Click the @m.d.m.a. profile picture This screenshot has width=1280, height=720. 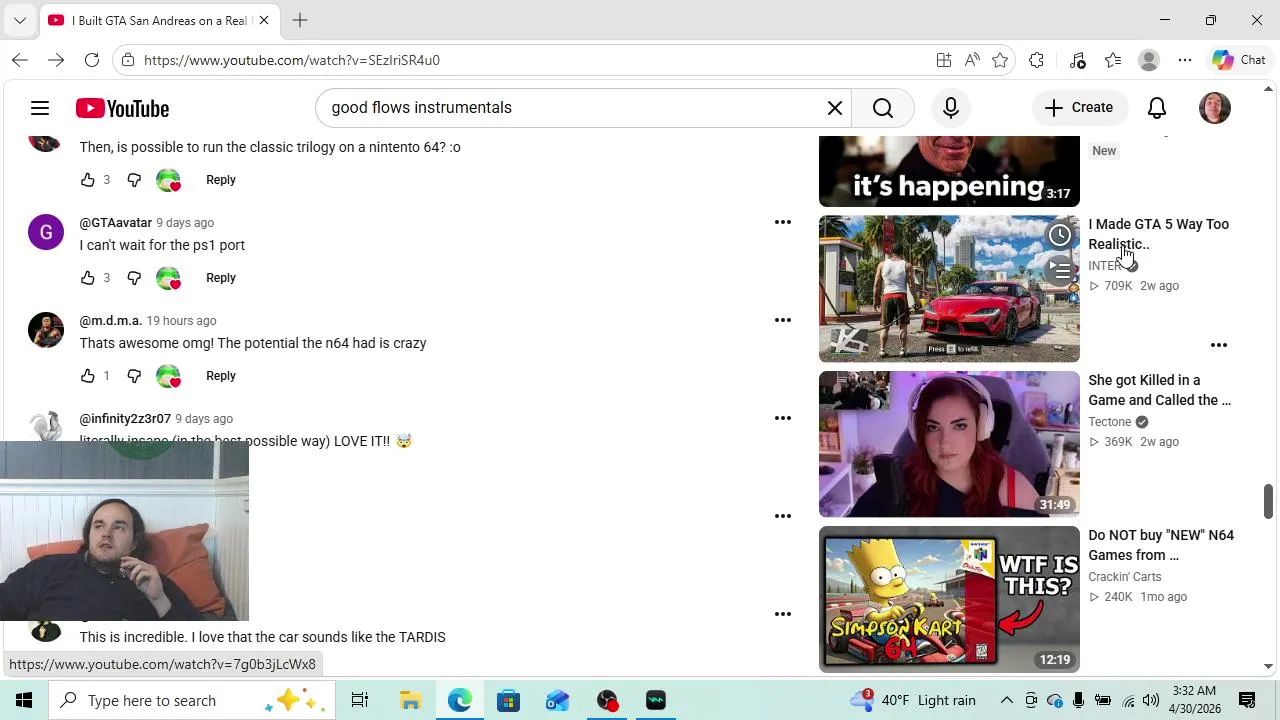(x=46, y=330)
